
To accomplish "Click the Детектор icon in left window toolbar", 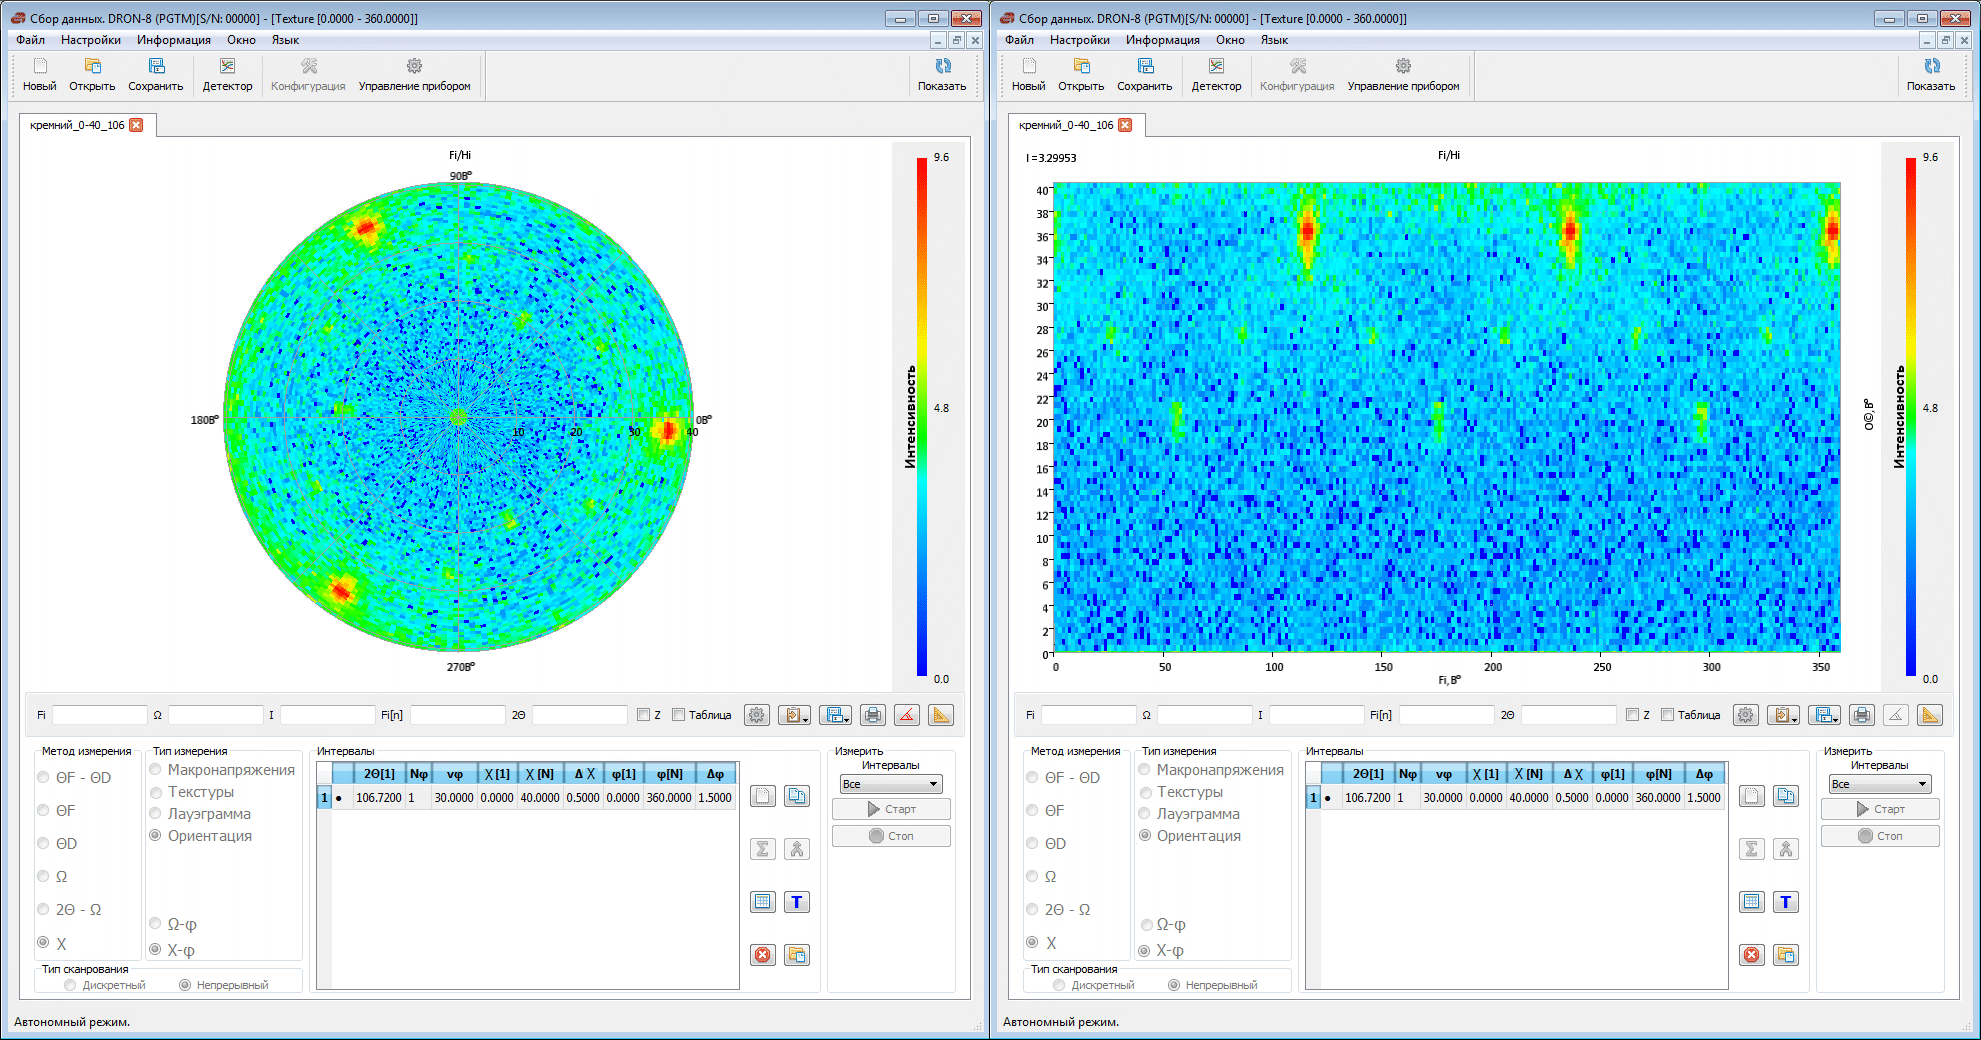I will [x=227, y=67].
